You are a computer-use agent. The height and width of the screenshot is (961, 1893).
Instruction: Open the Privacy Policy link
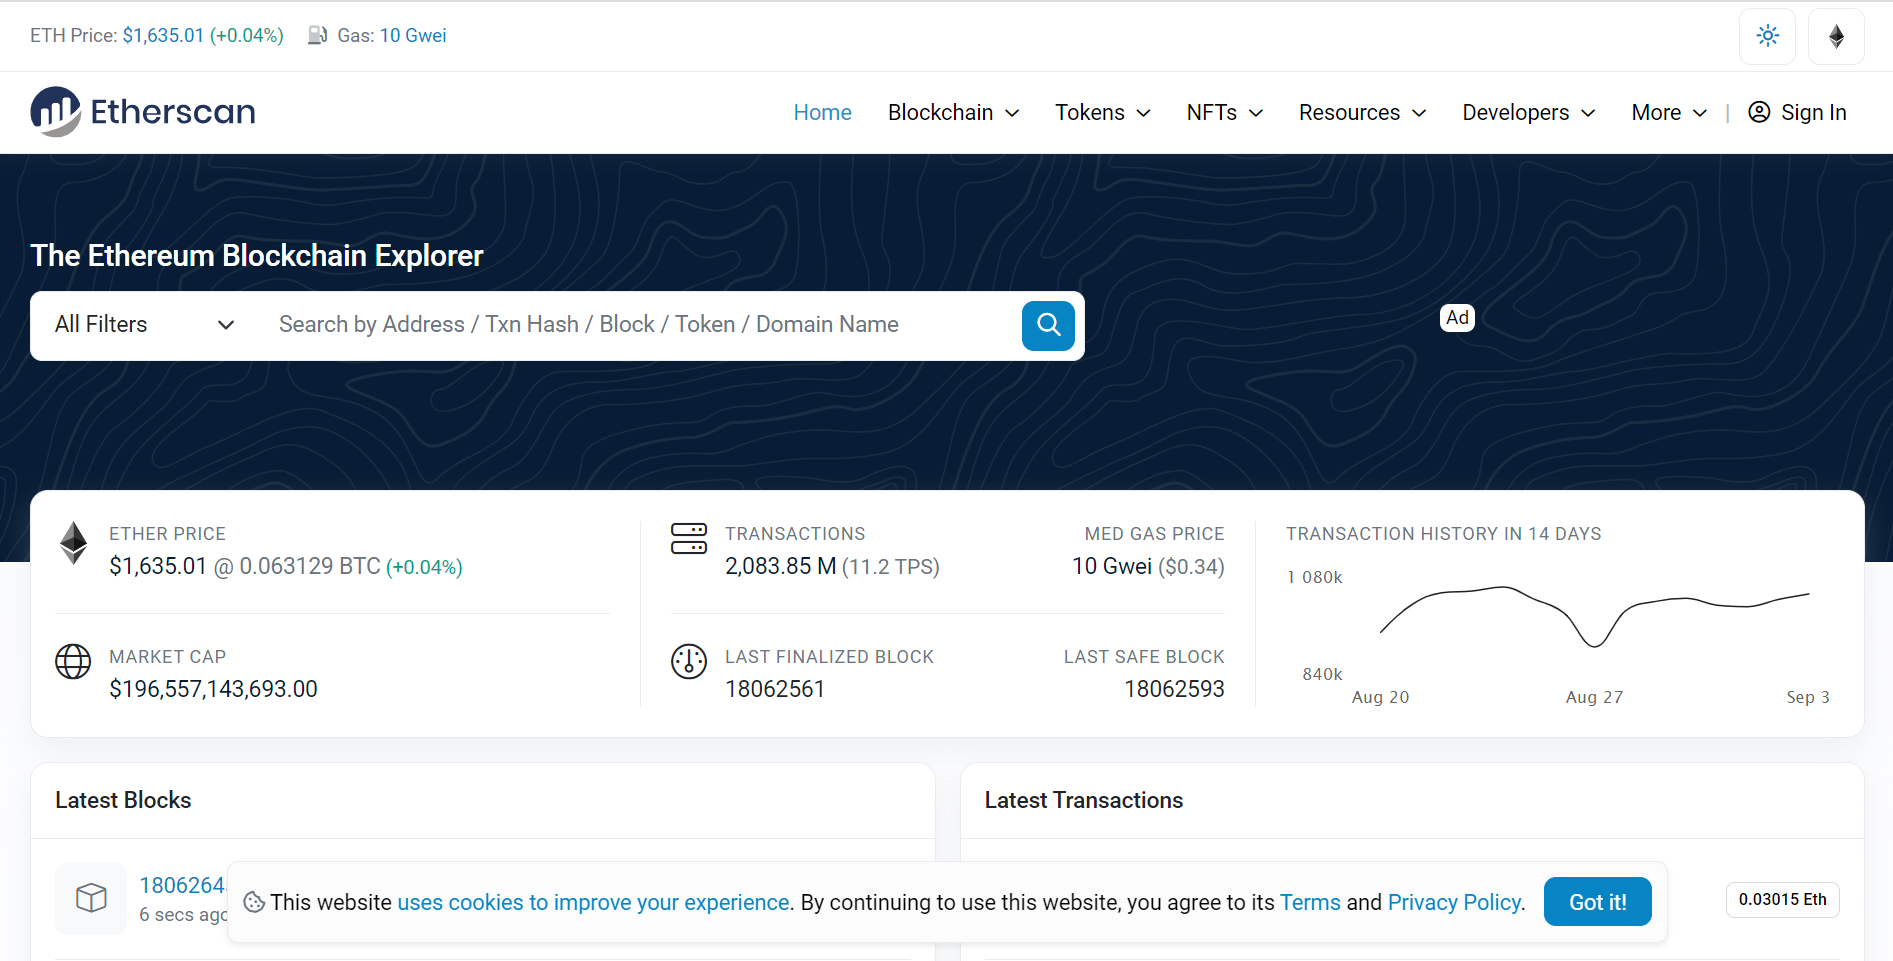tap(1454, 902)
